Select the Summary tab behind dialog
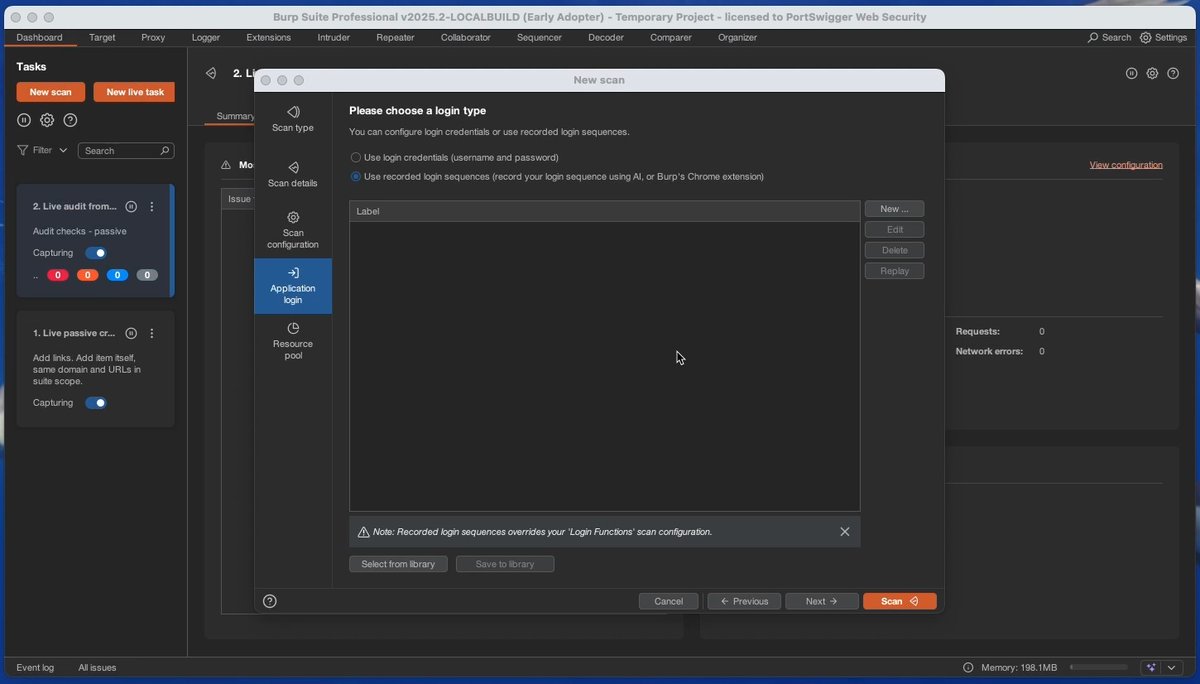This screenshot has width=1200, height=684. pyautogui.click(x=235, y=116)
